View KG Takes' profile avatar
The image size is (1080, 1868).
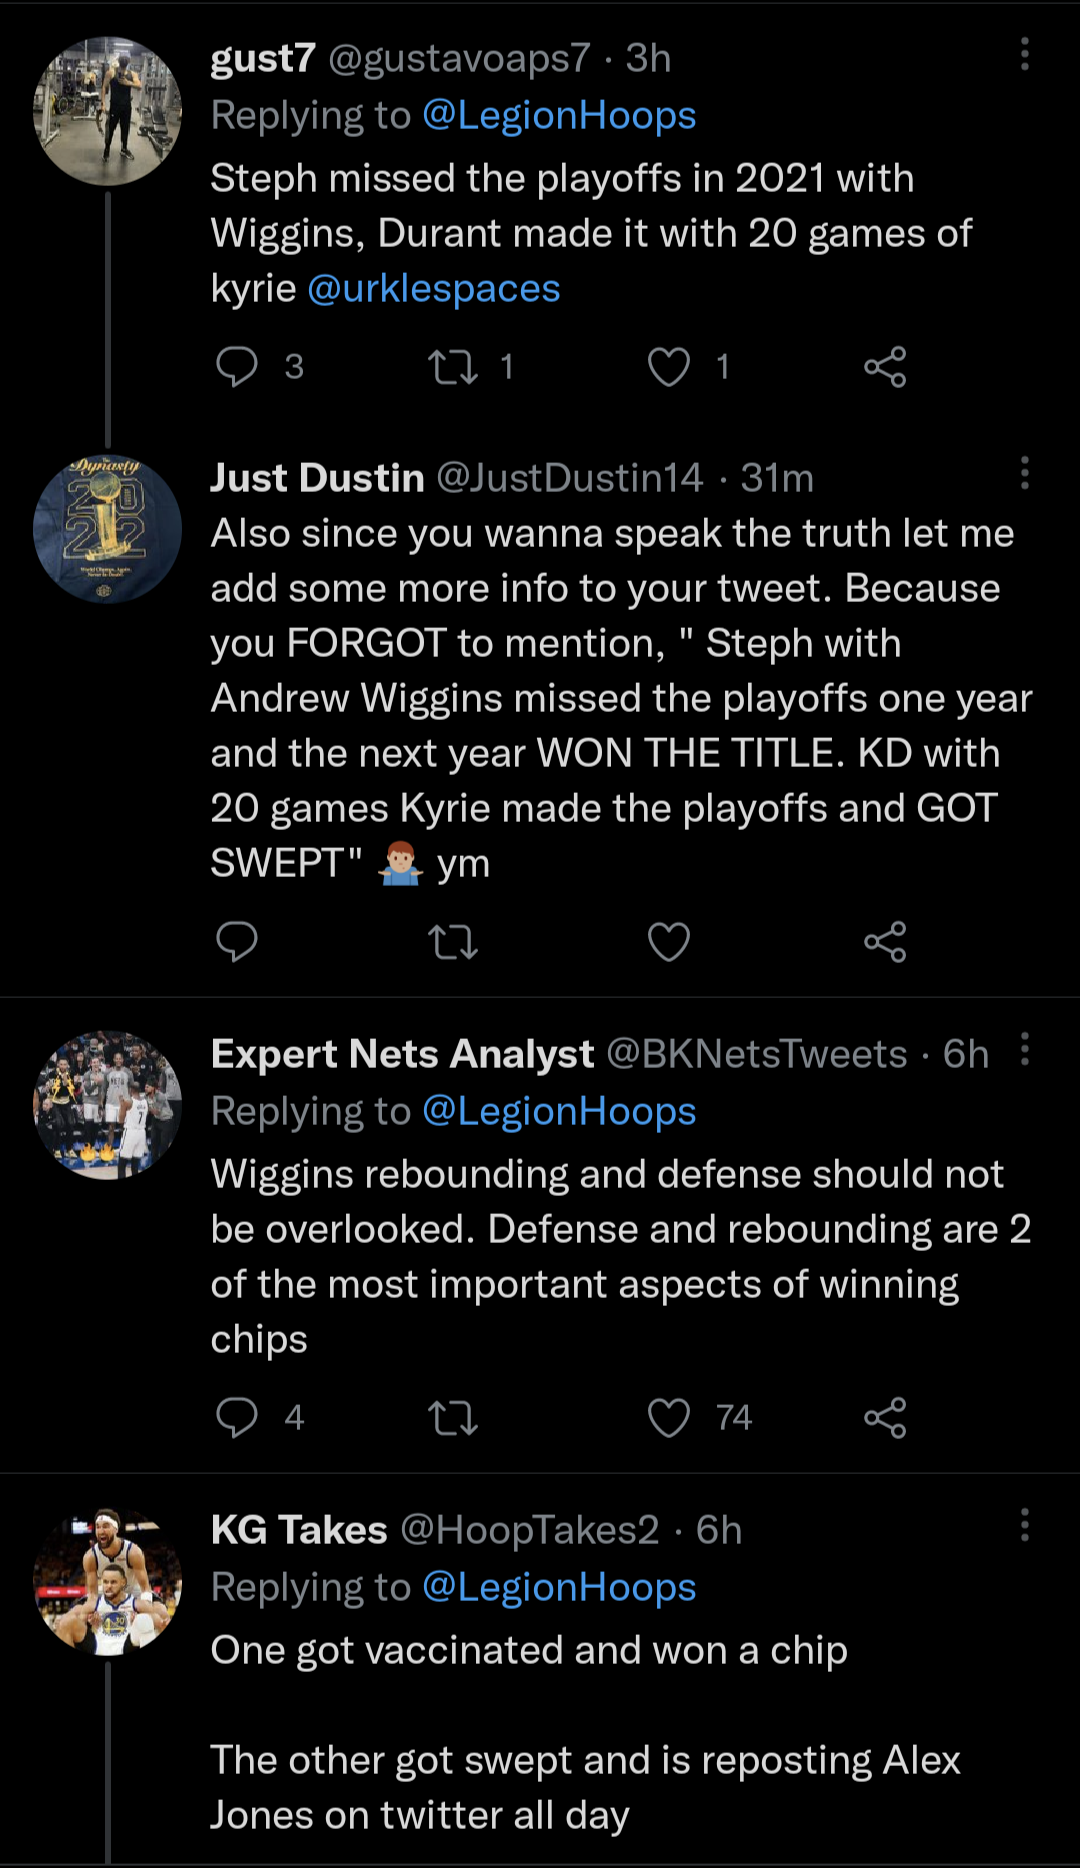[x=108, y=1582]
